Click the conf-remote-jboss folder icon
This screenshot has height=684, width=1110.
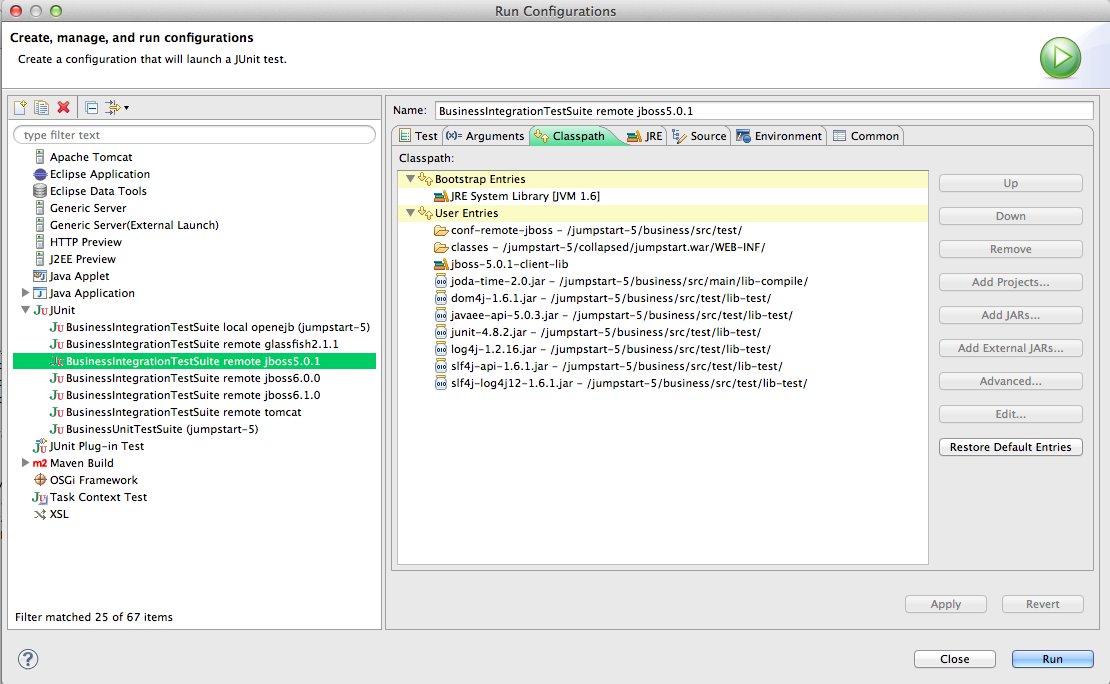[441, 230]
